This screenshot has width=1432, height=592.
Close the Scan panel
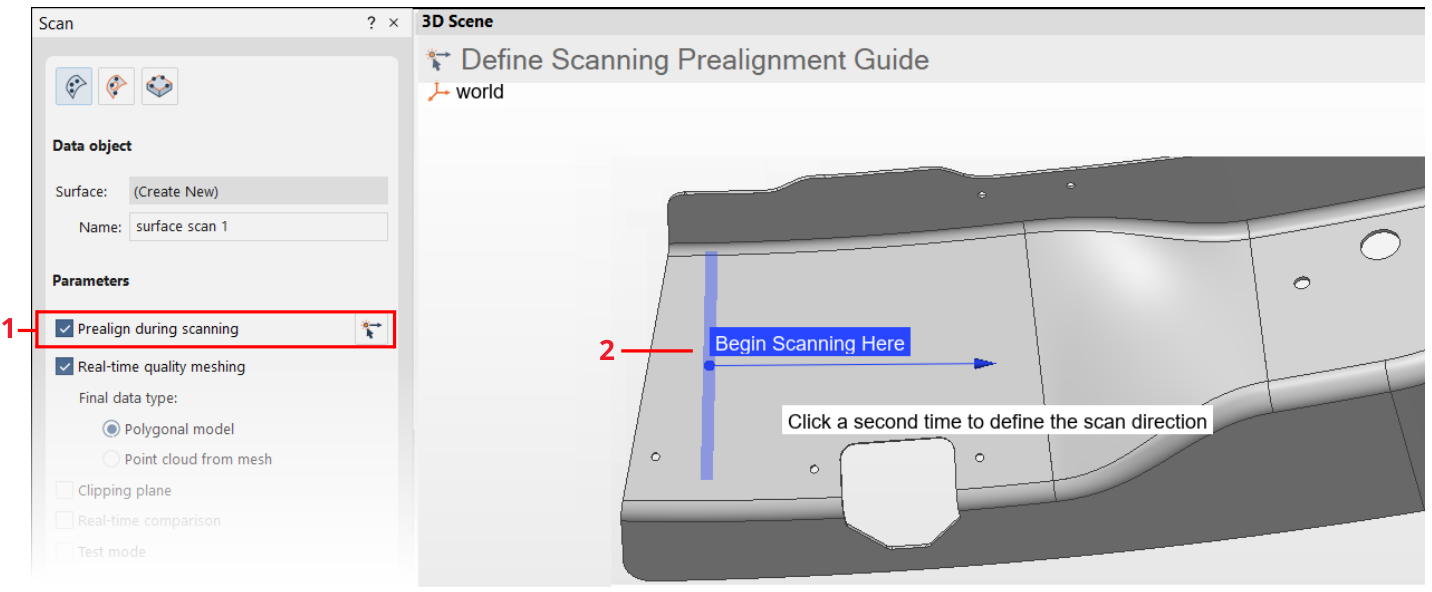(x=393, y=23)
